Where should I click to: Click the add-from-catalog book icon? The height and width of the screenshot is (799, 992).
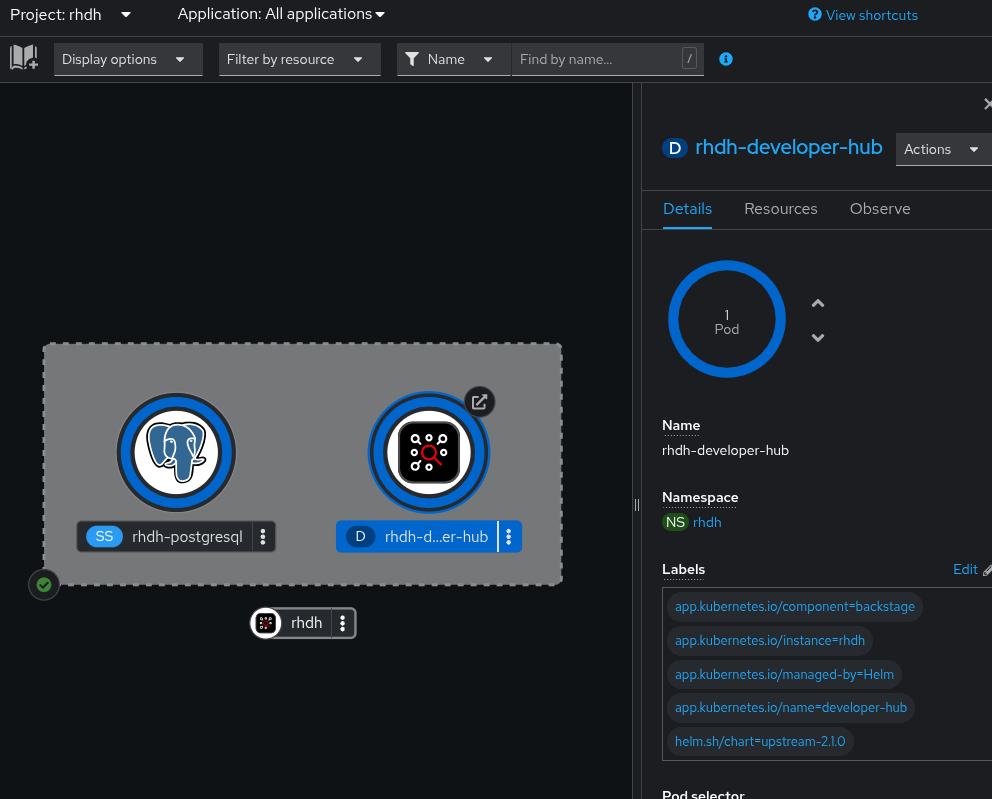[24, 59]
